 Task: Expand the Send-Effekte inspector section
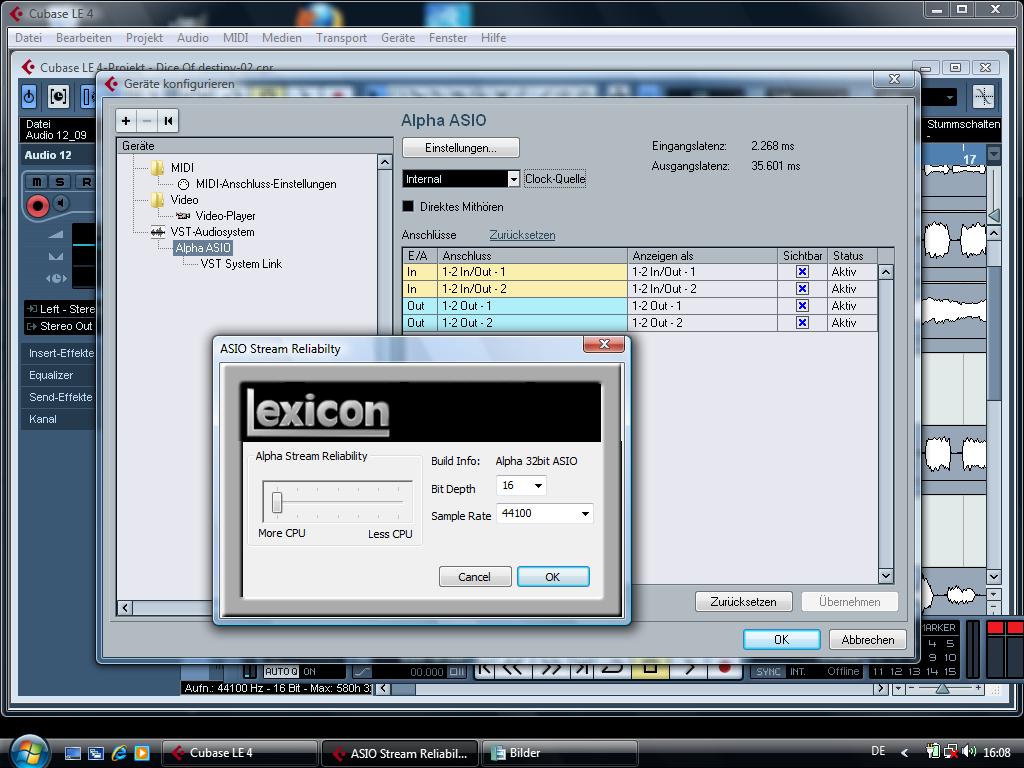(x=59, y=397)
